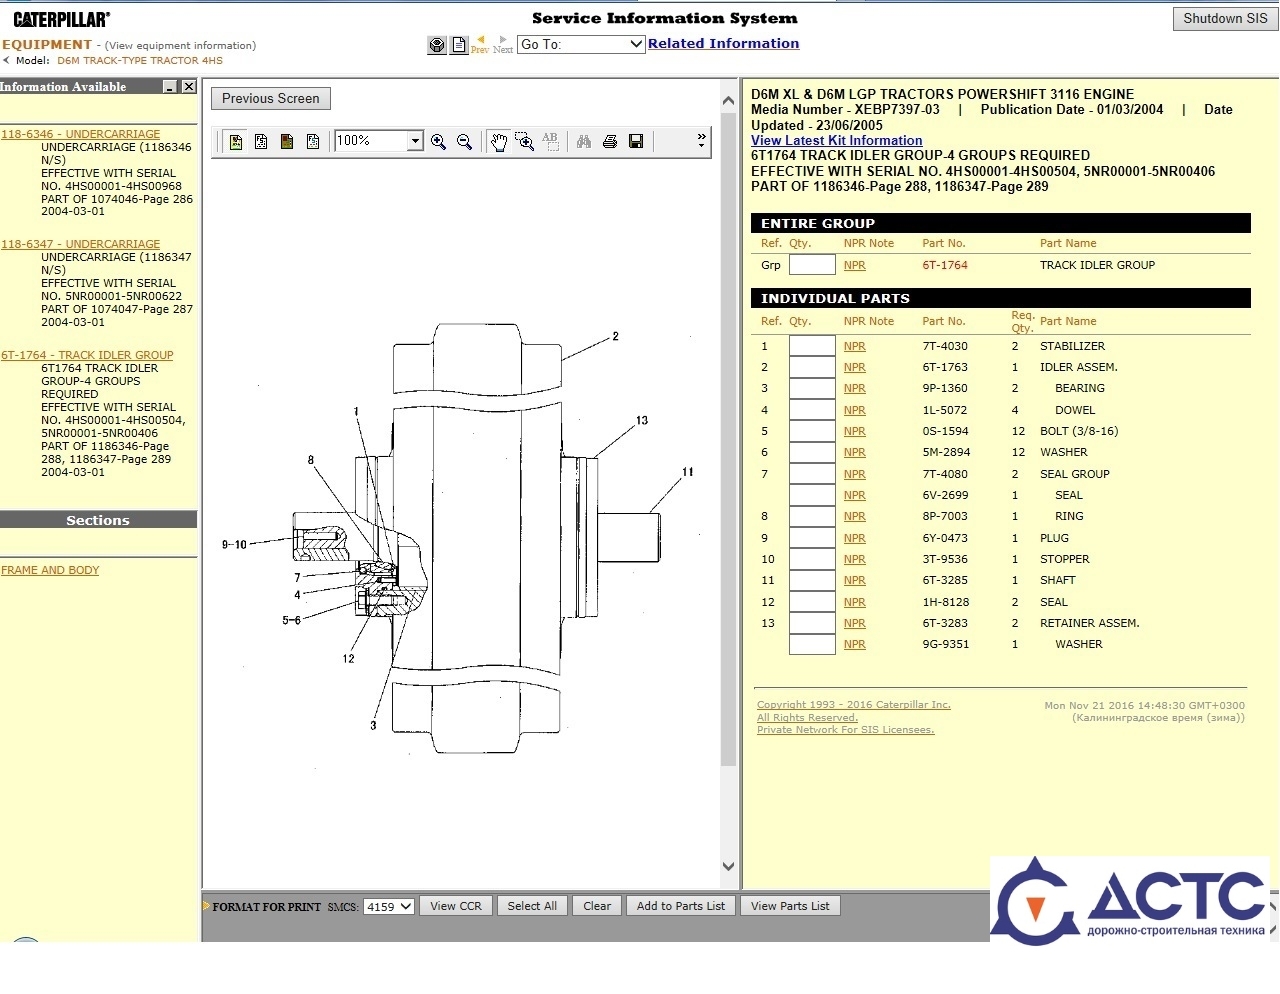Image resolution: width=1280 pixels, height=994 pixels.
Task: Click the INDIVIDUAL PARTS header bar
Action: [x=1000, y=298]
